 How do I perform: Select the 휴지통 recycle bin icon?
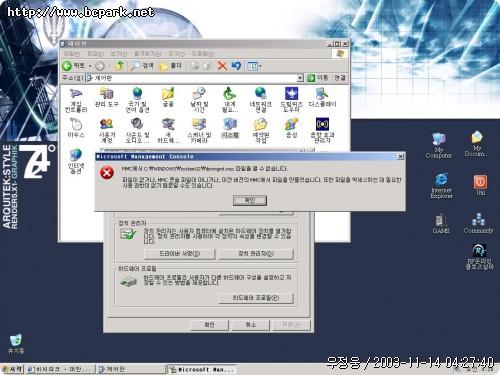(x=16, y=343)
